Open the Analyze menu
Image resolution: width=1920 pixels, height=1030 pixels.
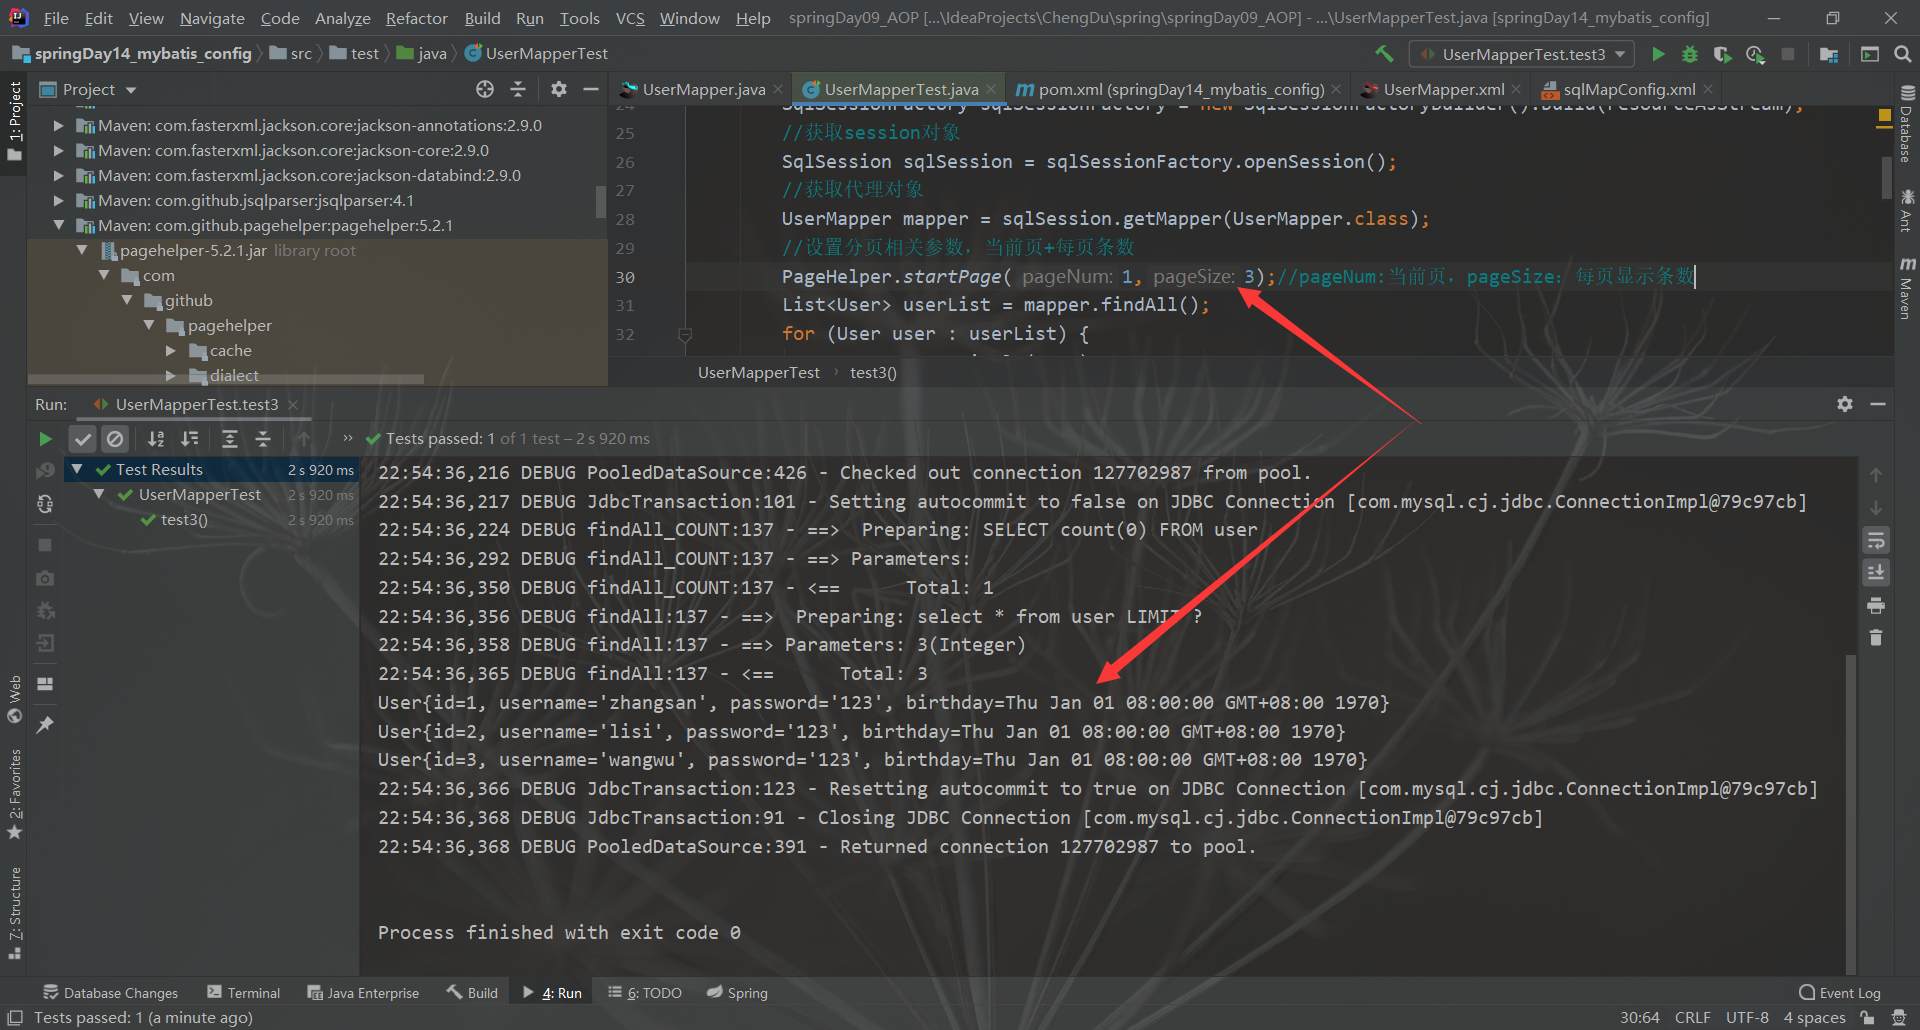point(342,17)
